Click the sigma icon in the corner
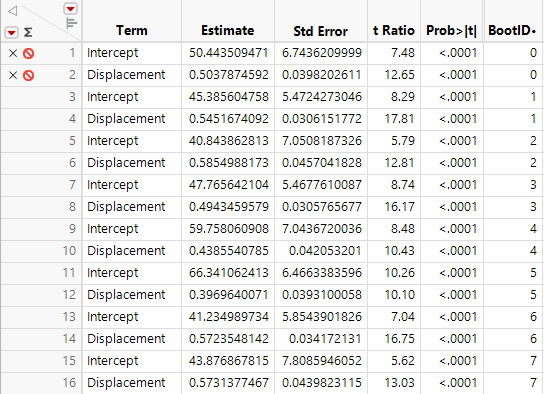The width and height of the screenshot is (544, 394). pyautogui.click(x=28, y=33)
